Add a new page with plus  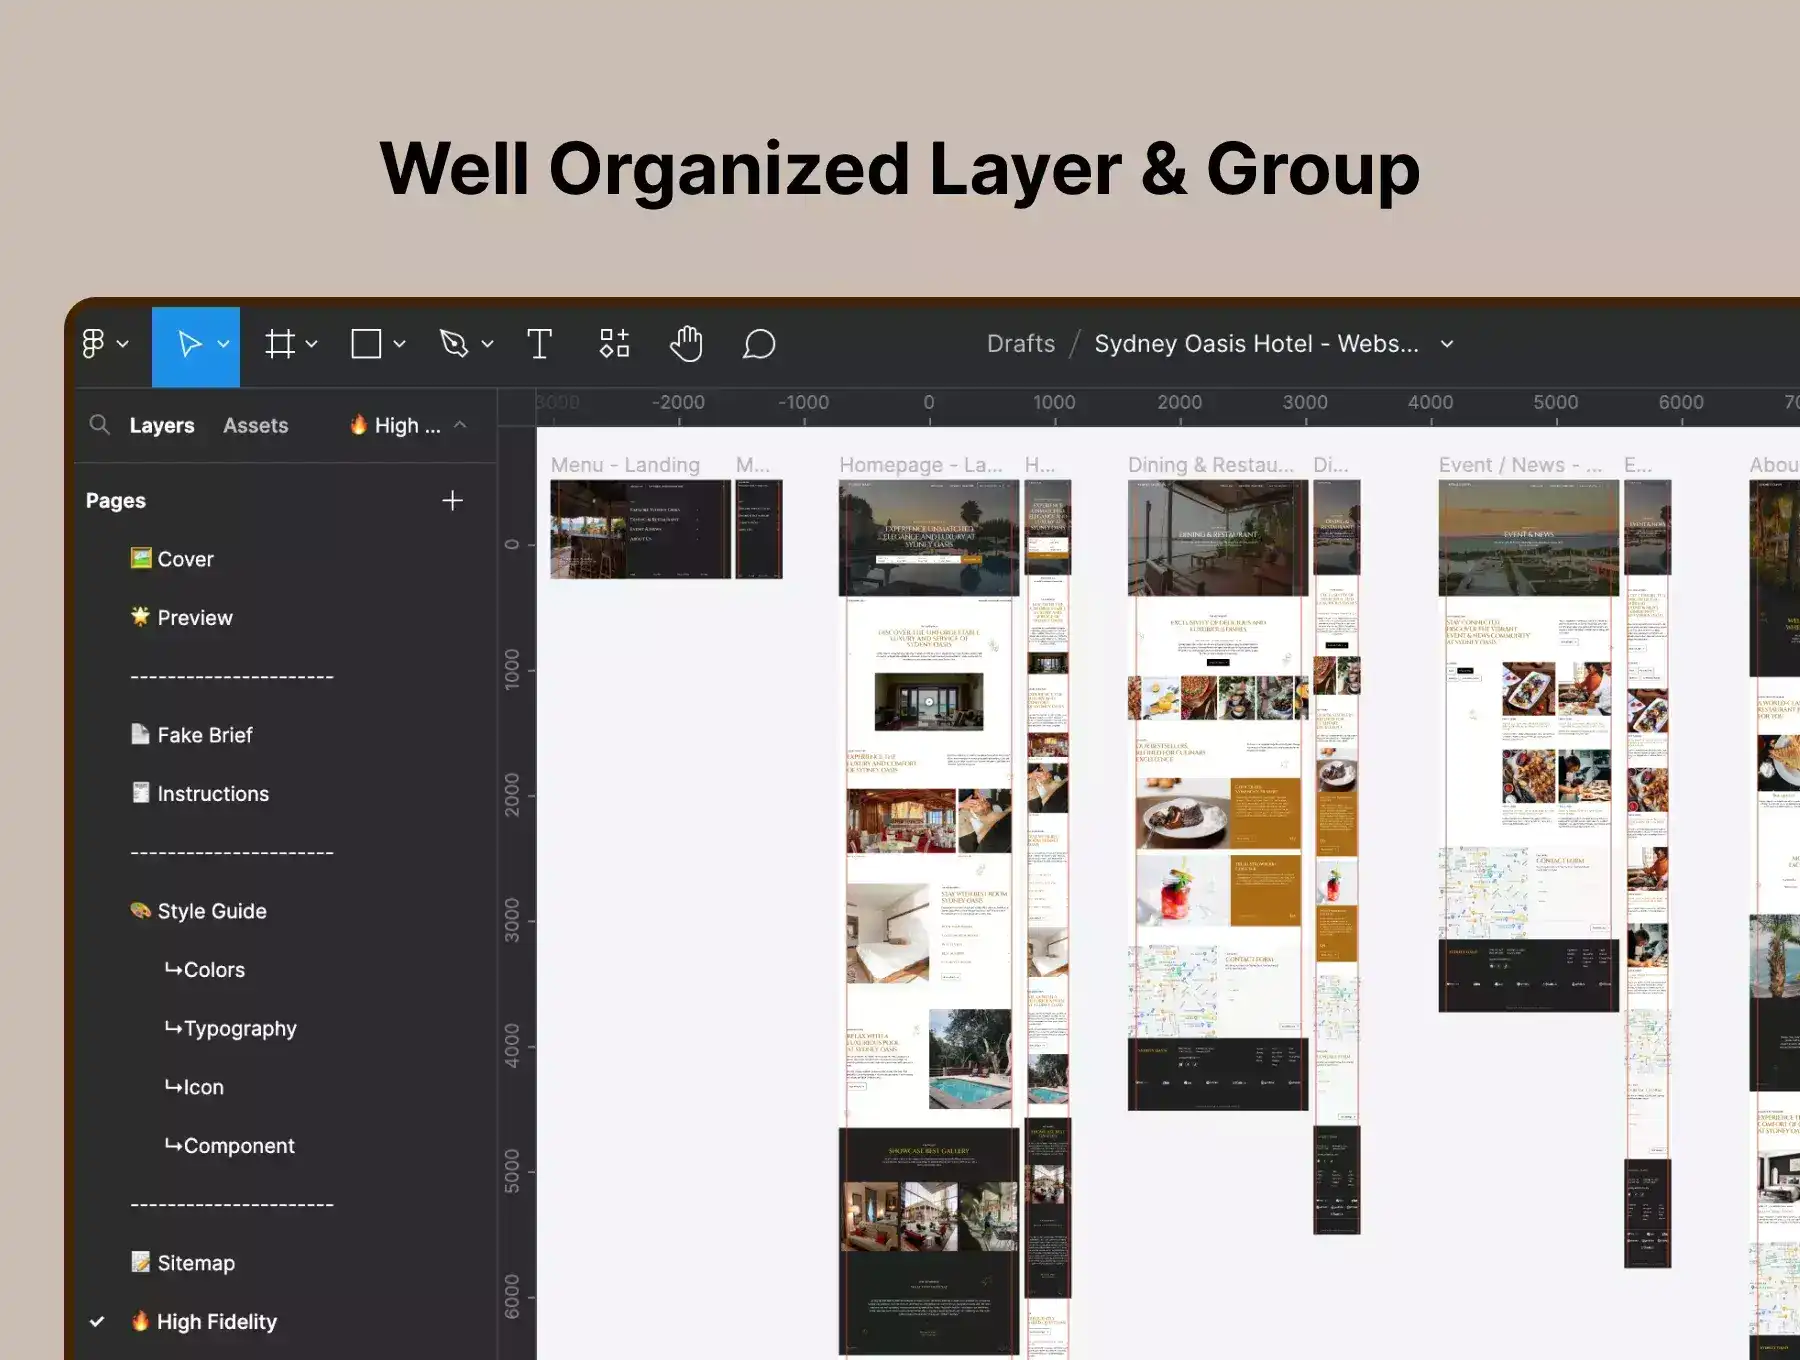[452, 500]
